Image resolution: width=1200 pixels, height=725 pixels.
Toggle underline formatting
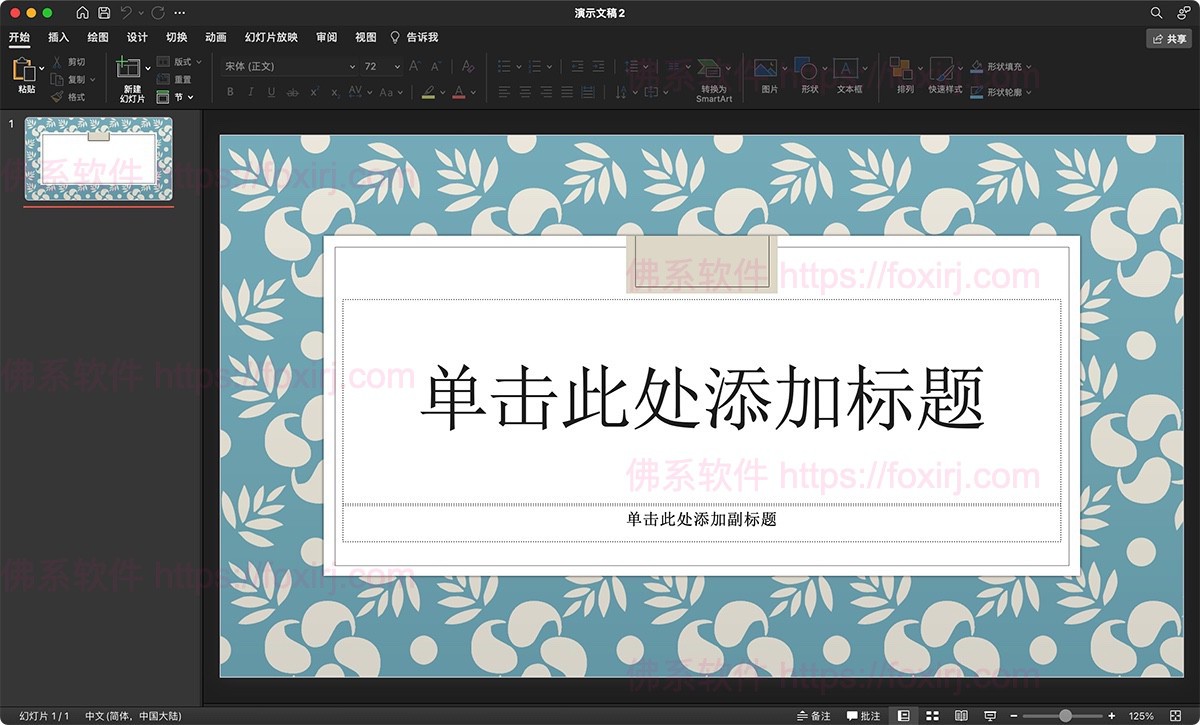pyautogui.click(x=270, y=91)
